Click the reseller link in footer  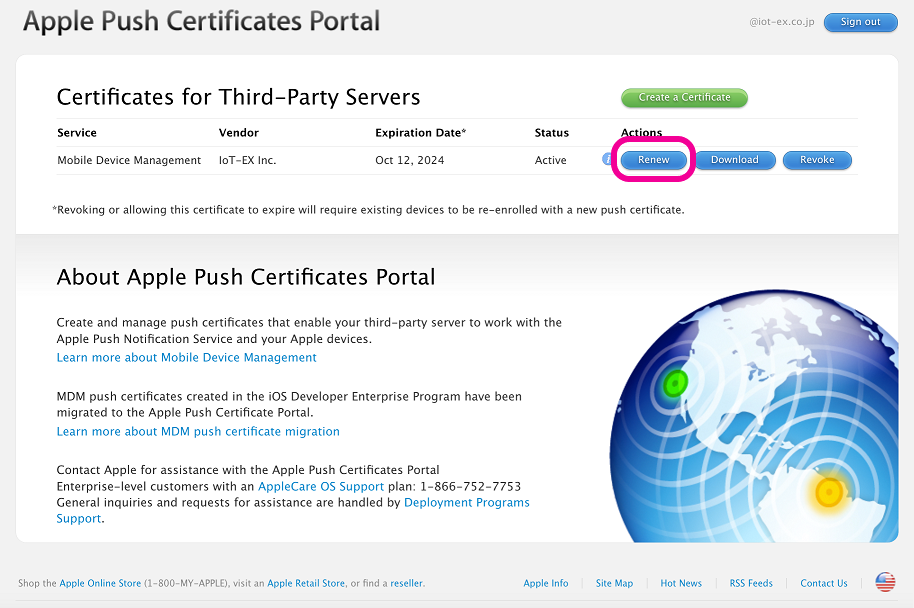point(406,583)
